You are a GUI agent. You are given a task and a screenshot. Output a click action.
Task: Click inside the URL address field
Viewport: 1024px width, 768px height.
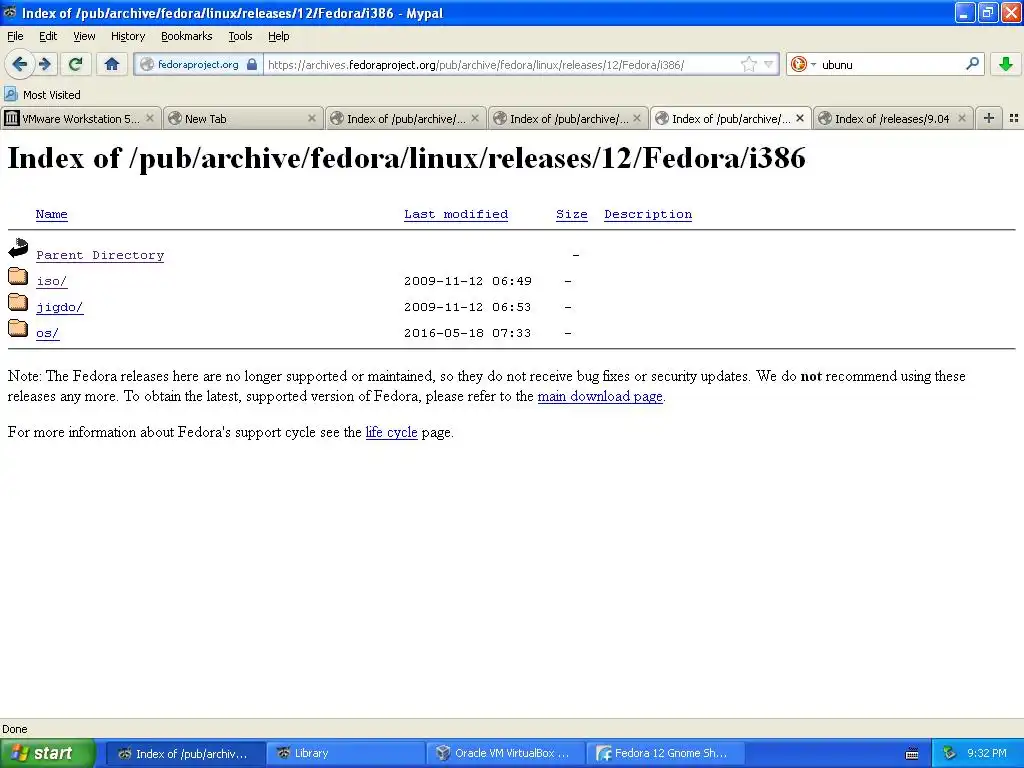point(503,64)
